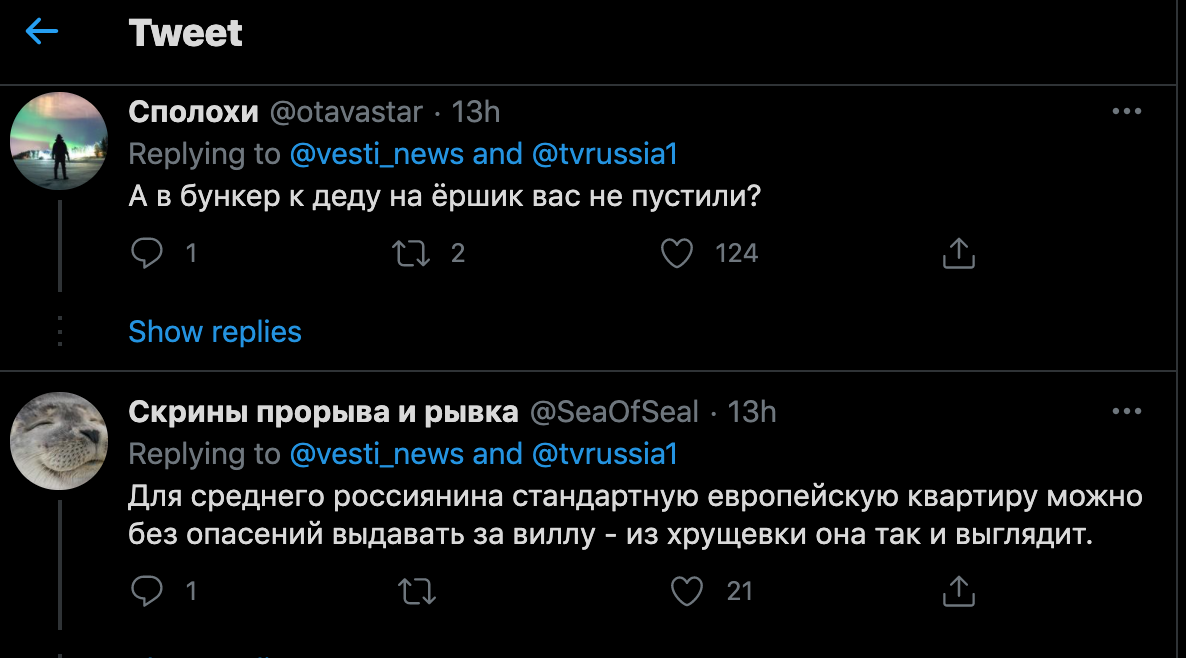This screenshot has width=1186, height=658.
Task: Expand Show replies under Сполохи tweet
Action: click(215, 331)
